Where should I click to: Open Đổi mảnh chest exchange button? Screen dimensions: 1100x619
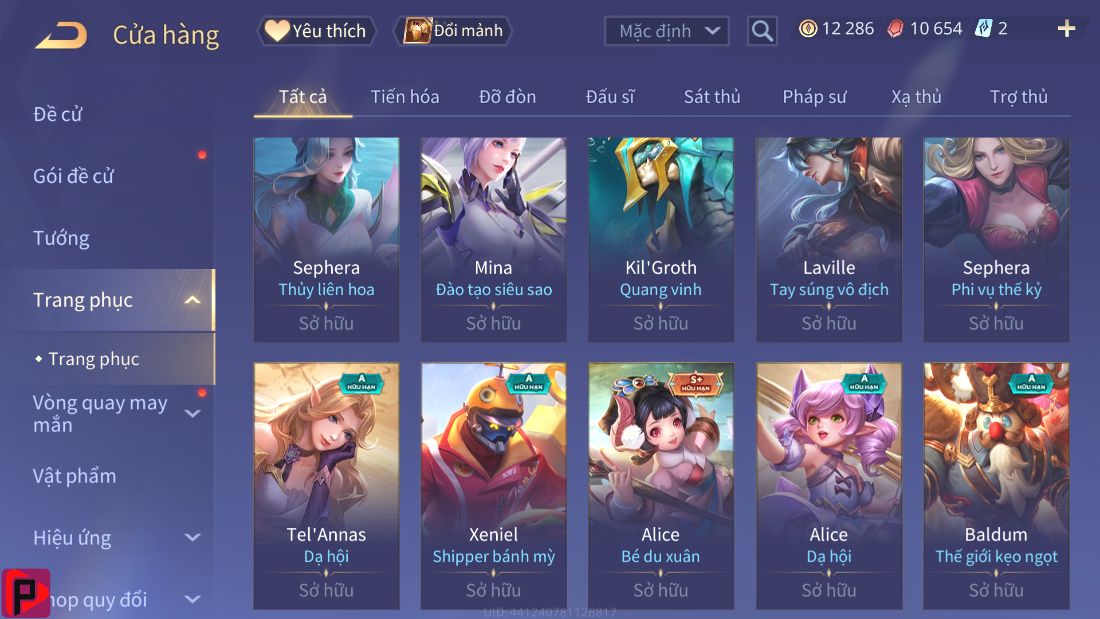454,31
